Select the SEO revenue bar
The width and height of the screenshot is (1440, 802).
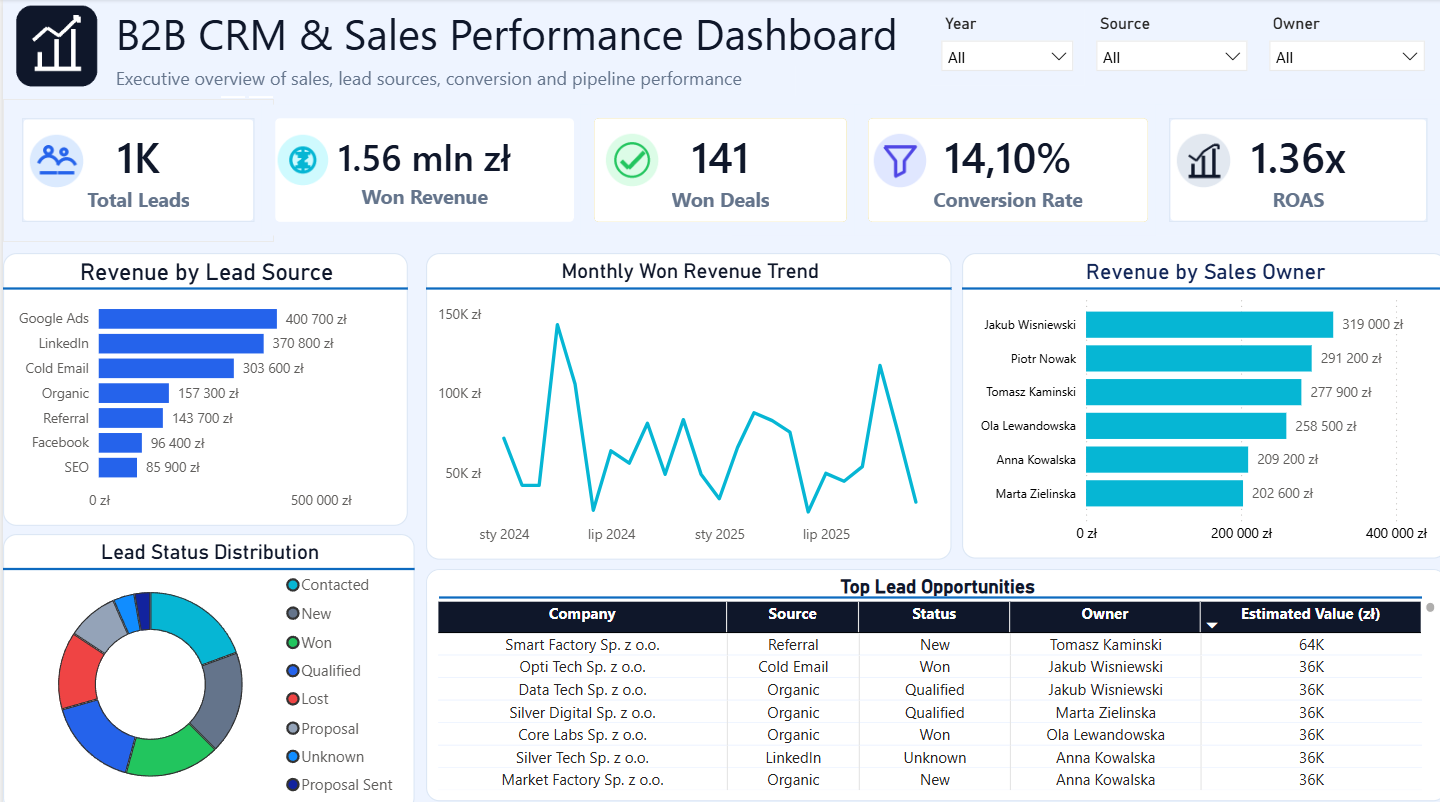(118, 467)
